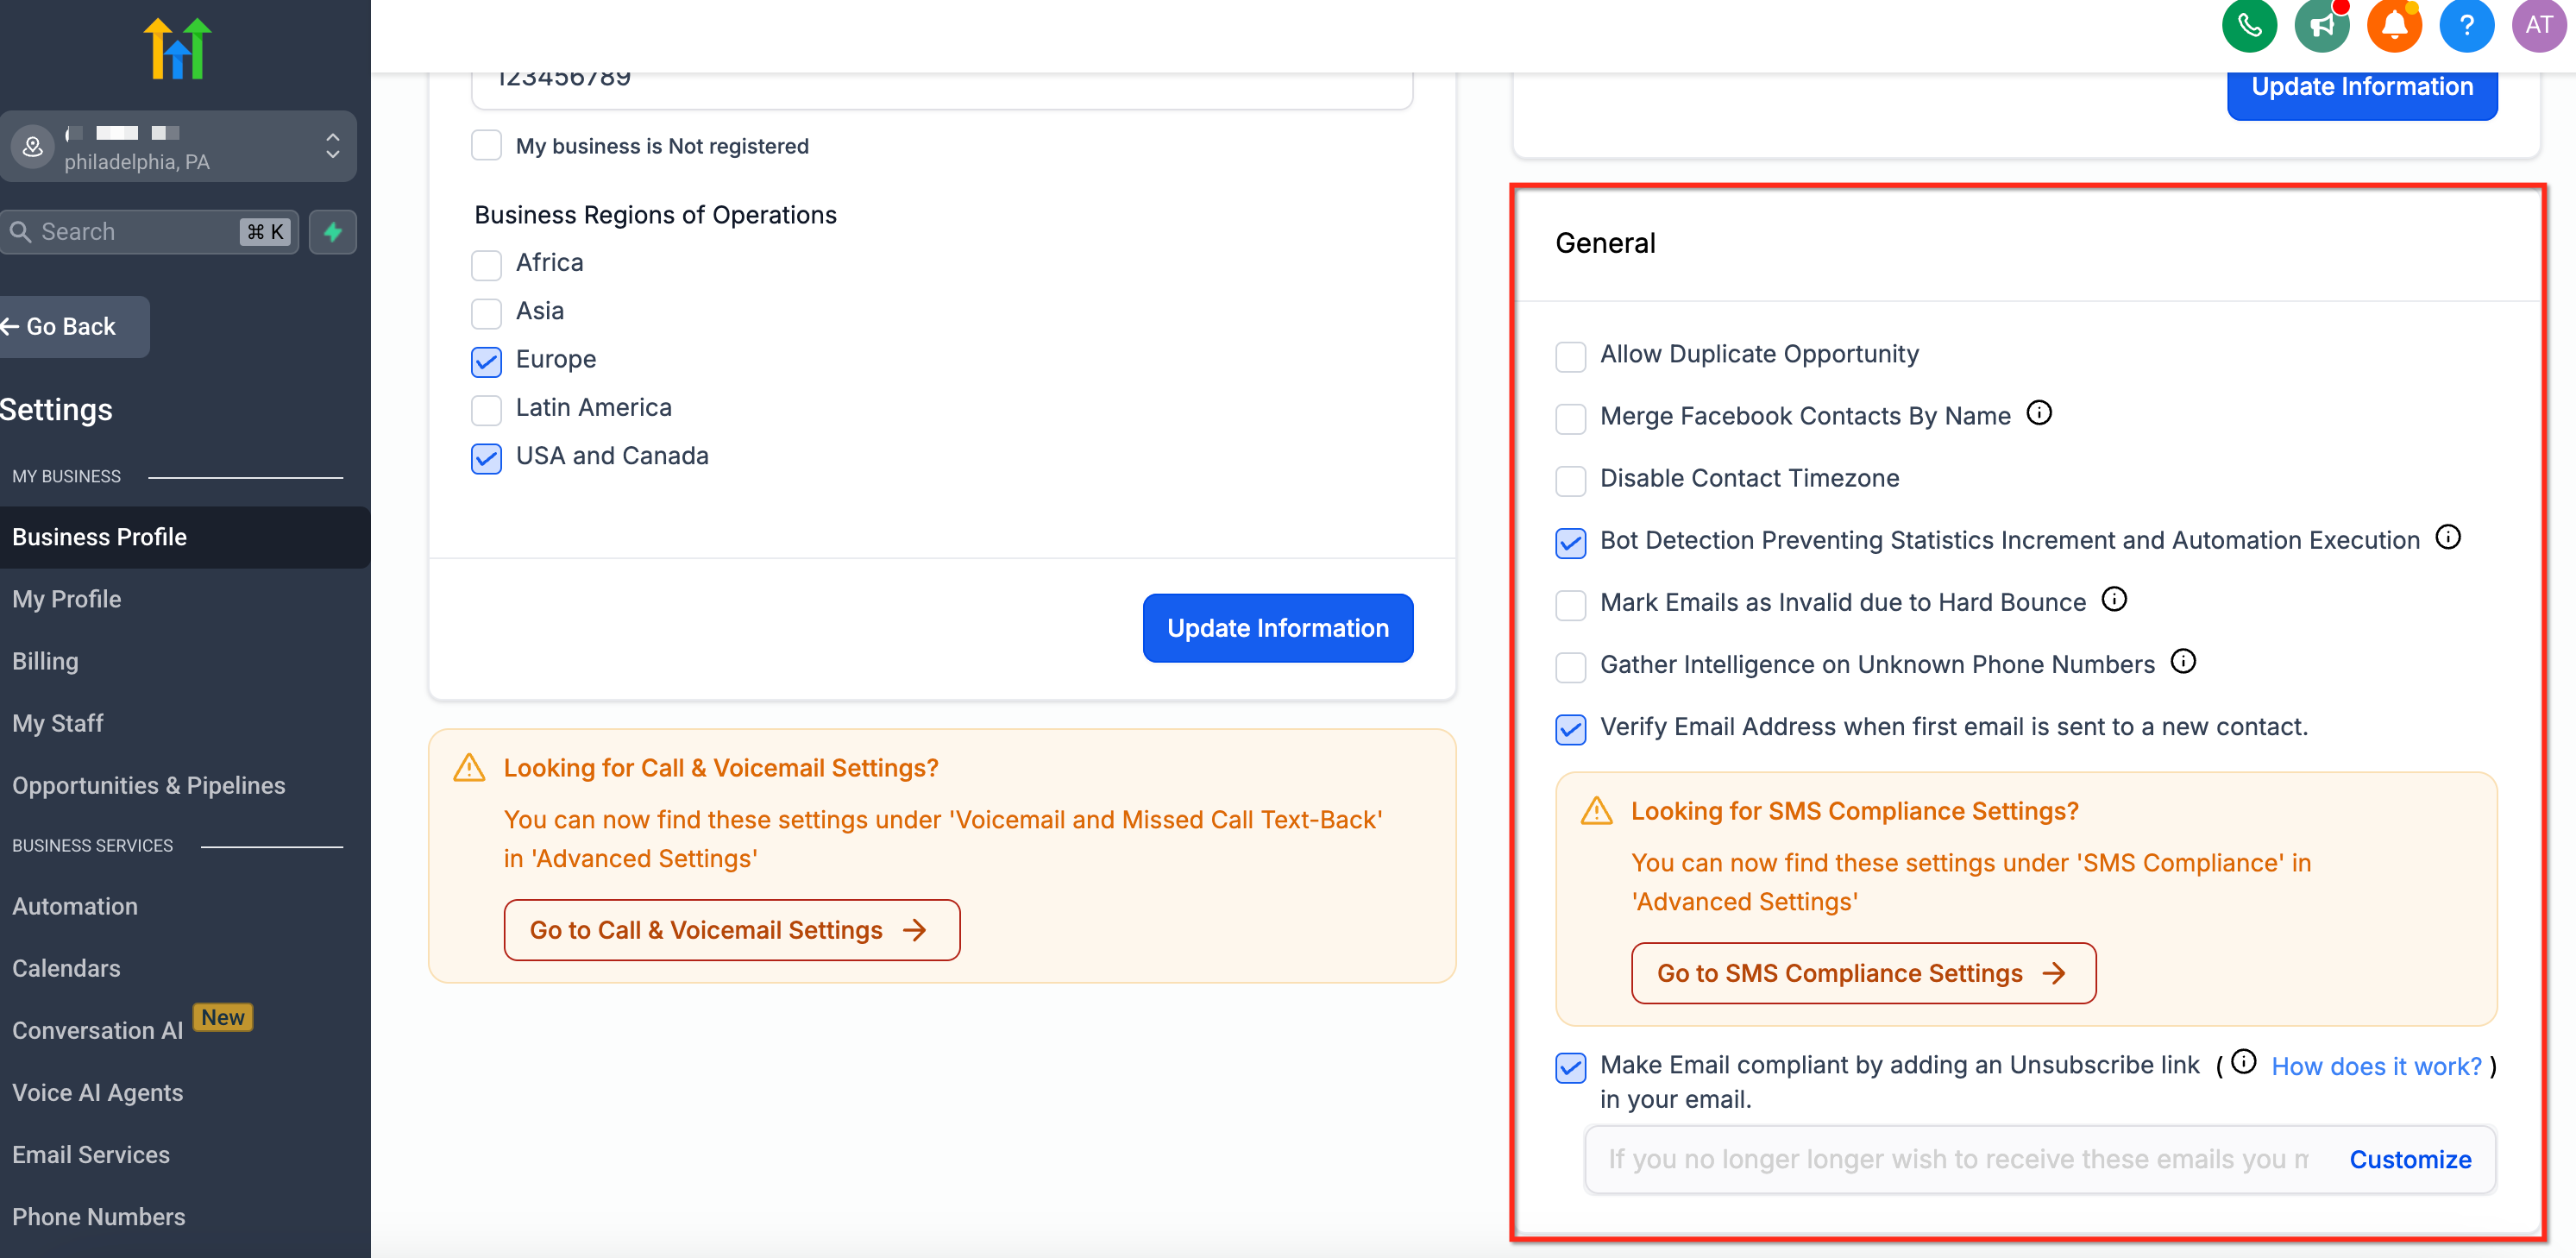Open the AT user avatar menu
Screen dimensions: 2576x1258
coord(2539,25)
